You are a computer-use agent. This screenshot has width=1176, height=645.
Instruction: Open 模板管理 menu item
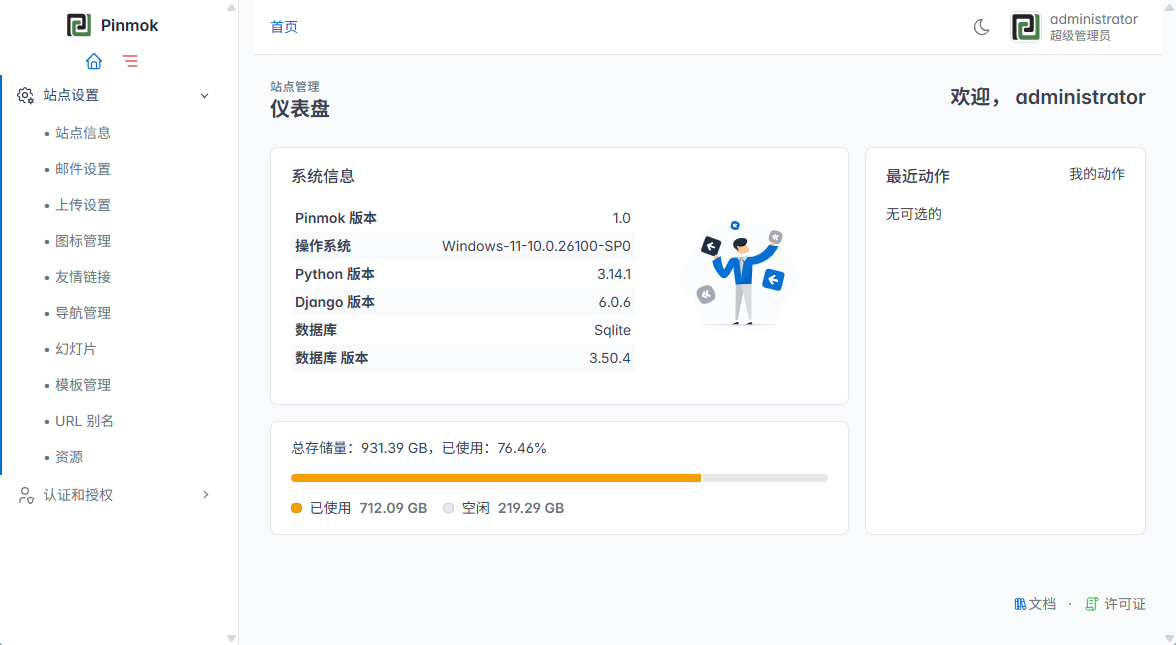[x=82, y=386]
